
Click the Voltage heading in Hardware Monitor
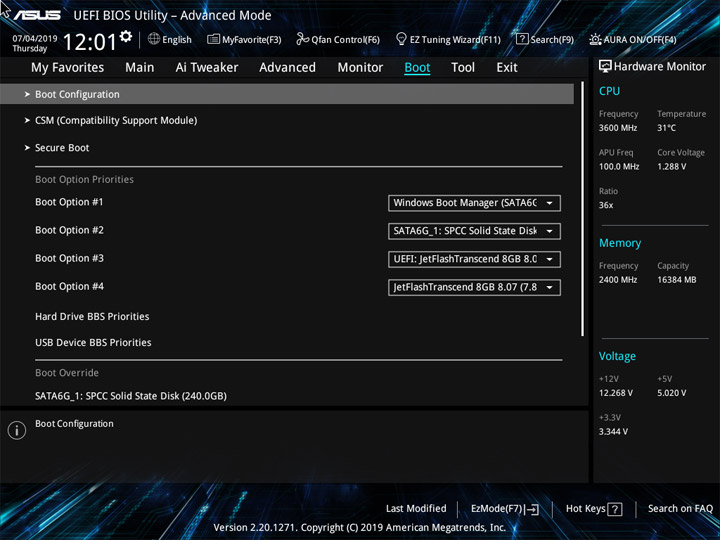tap(617, 356)
